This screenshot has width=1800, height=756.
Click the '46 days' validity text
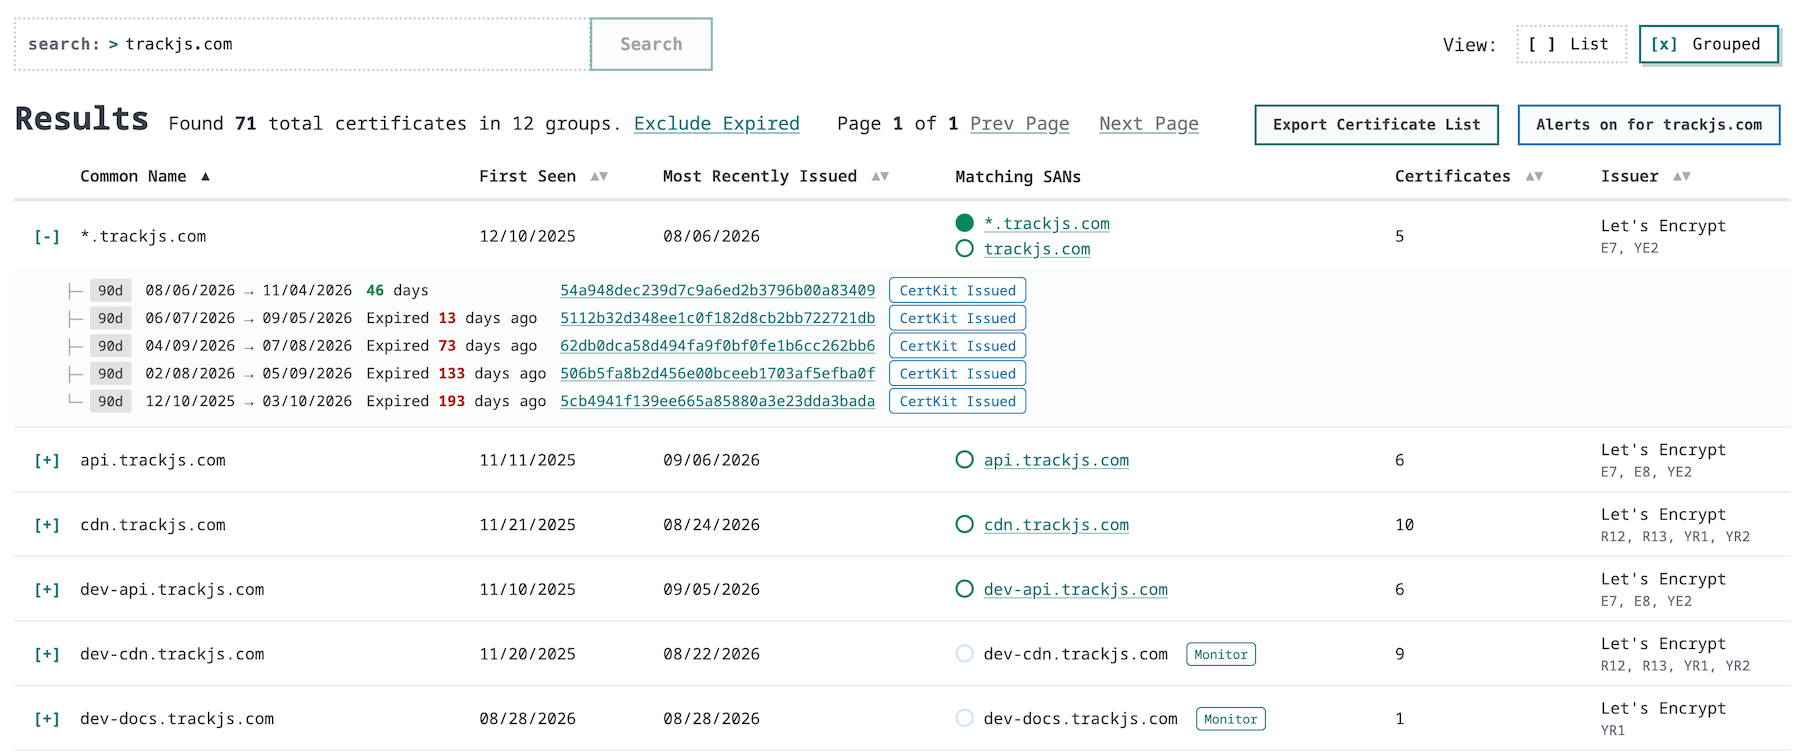point(397,291)
